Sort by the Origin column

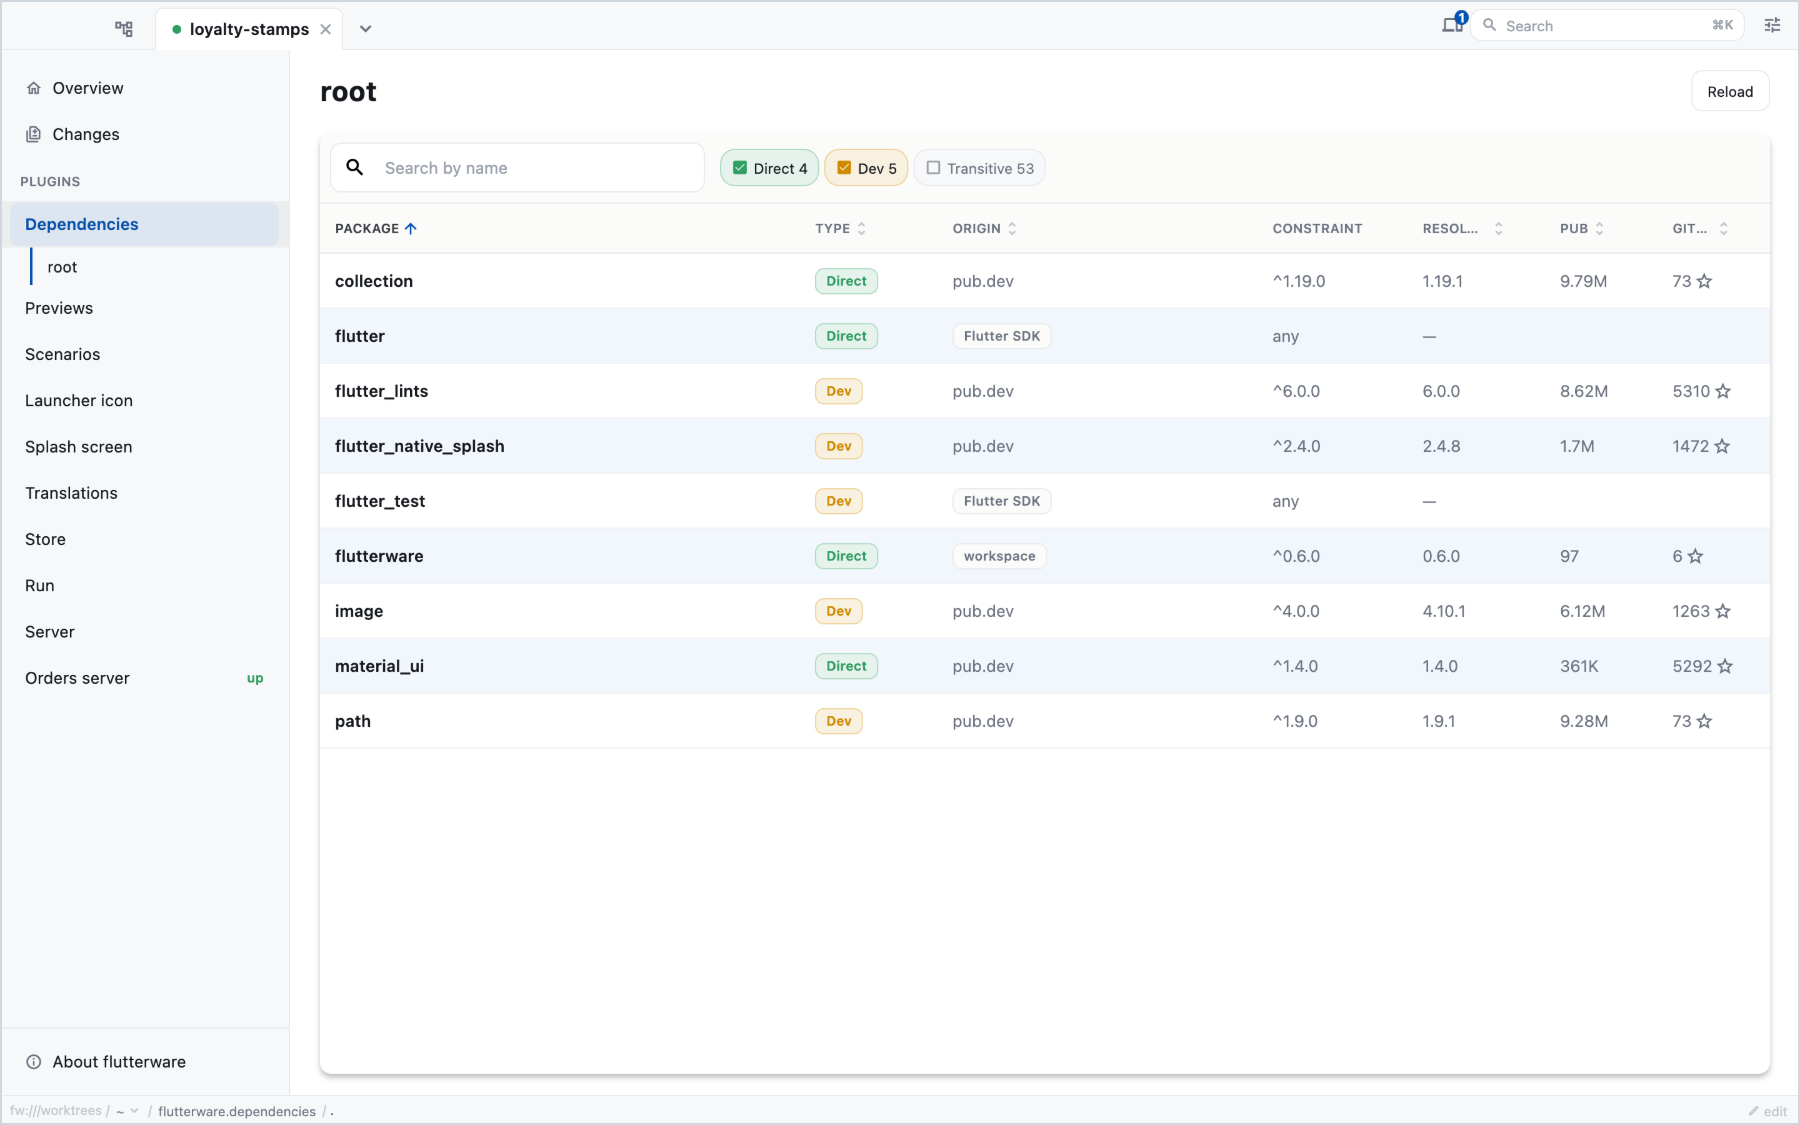tap(984, 228)
